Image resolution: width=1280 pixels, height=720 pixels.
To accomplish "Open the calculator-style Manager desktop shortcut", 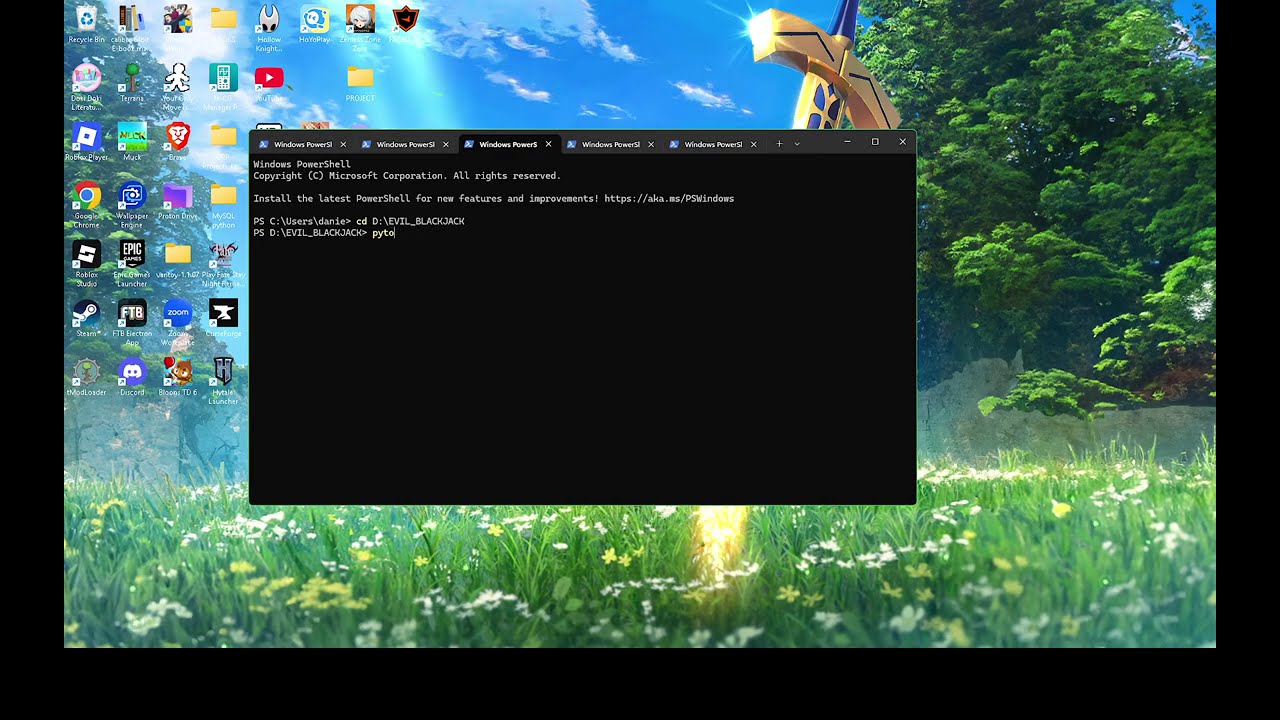I will (x=223, y=84).
